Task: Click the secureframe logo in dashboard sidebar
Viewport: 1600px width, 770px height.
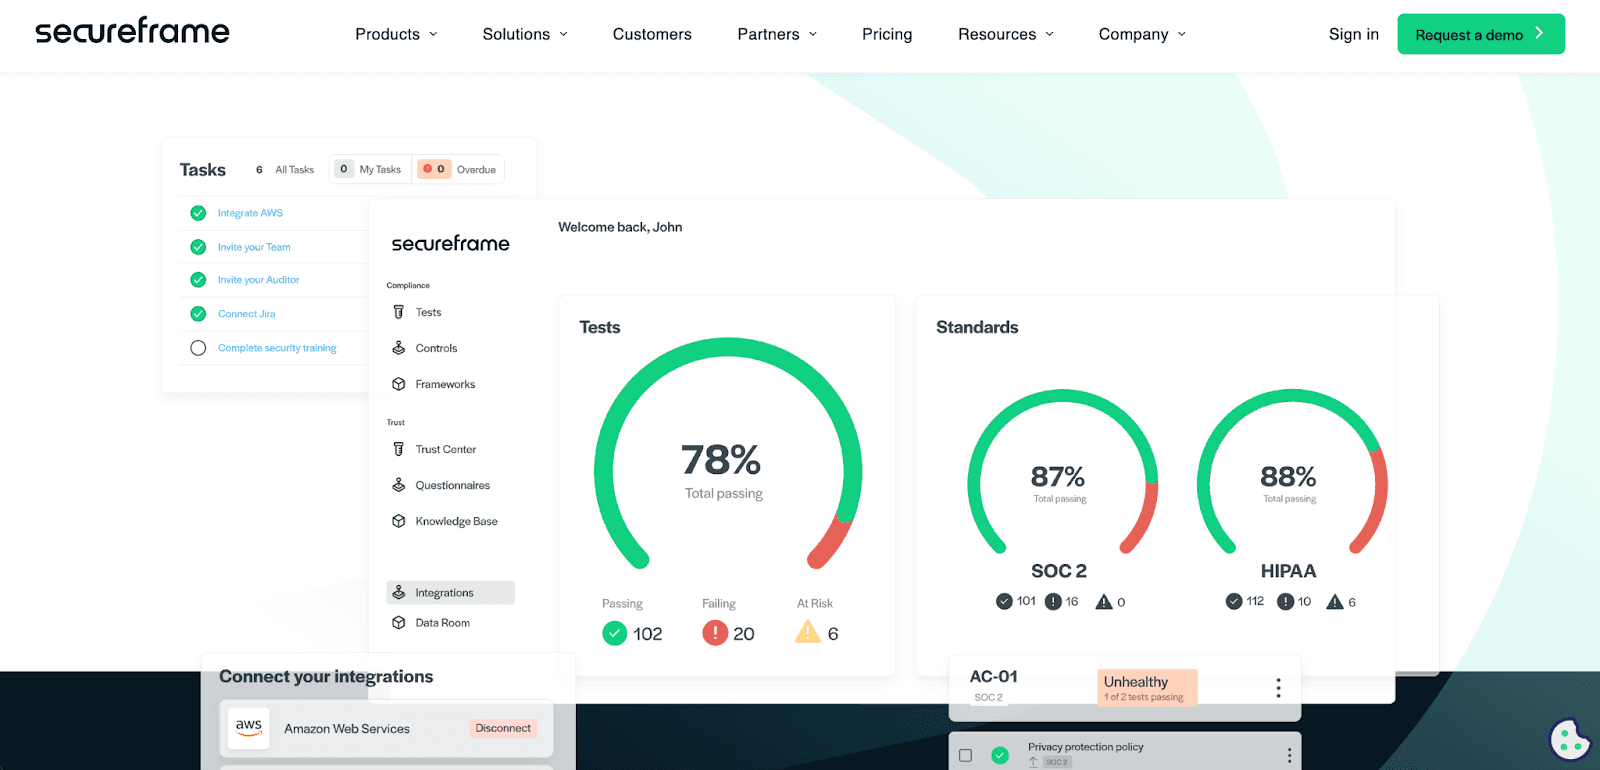Action: tap(450, 243)
